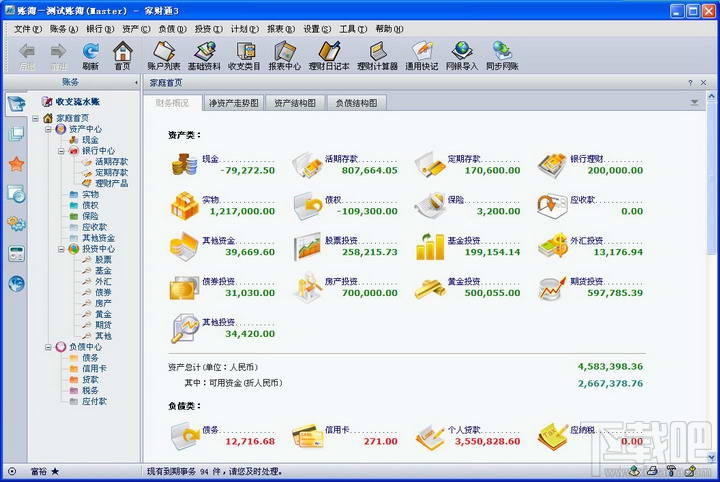Click the 期货投资 trend icon
The width and height of the screenshot is (720, 482).
pyautogui.click(x=552, y=288)
